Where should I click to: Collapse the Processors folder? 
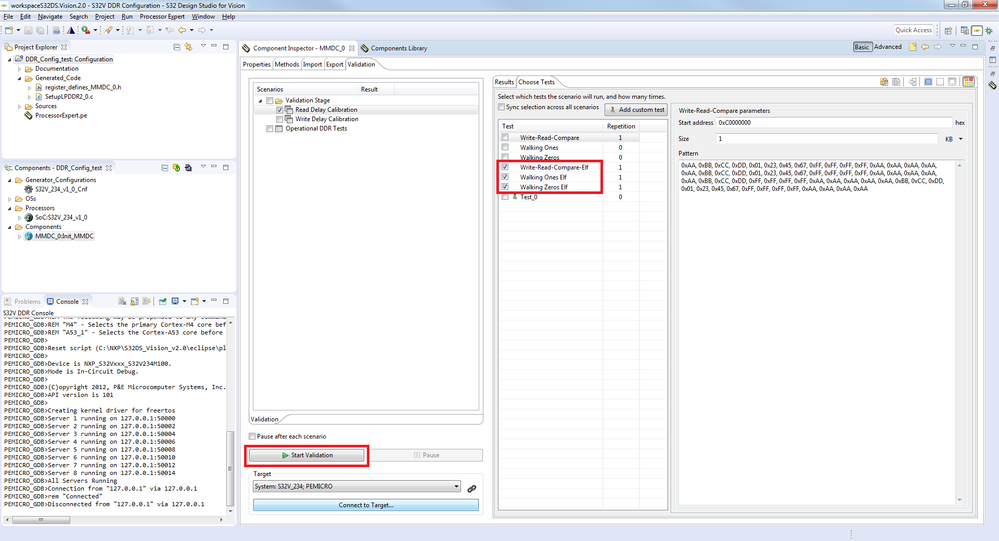(10, 208)
